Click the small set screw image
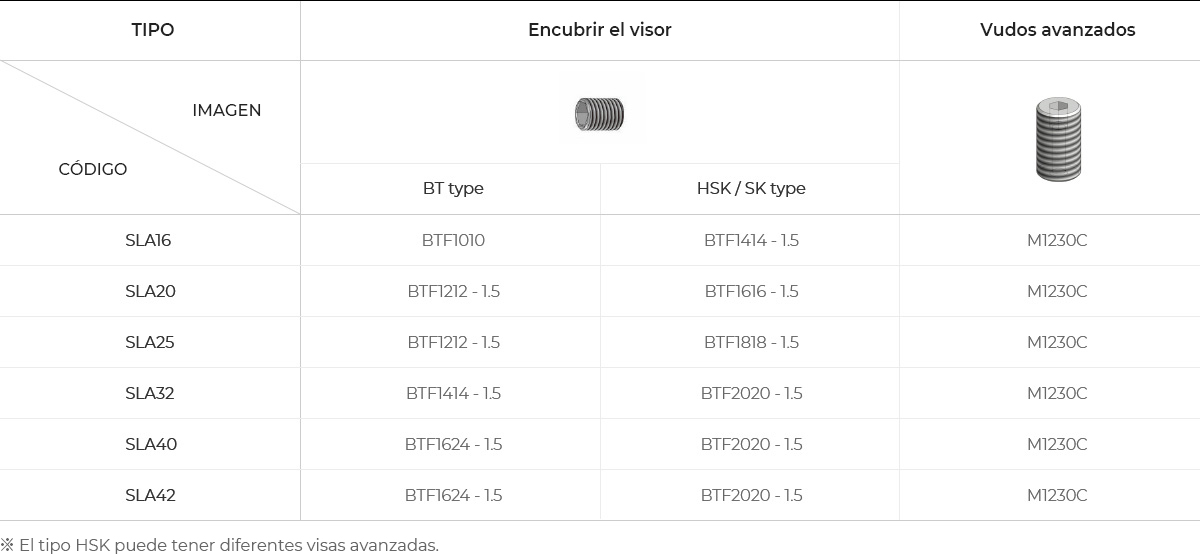Viewport: 1200px width, 555px height. pyautogui.click(x=599, y=114)
